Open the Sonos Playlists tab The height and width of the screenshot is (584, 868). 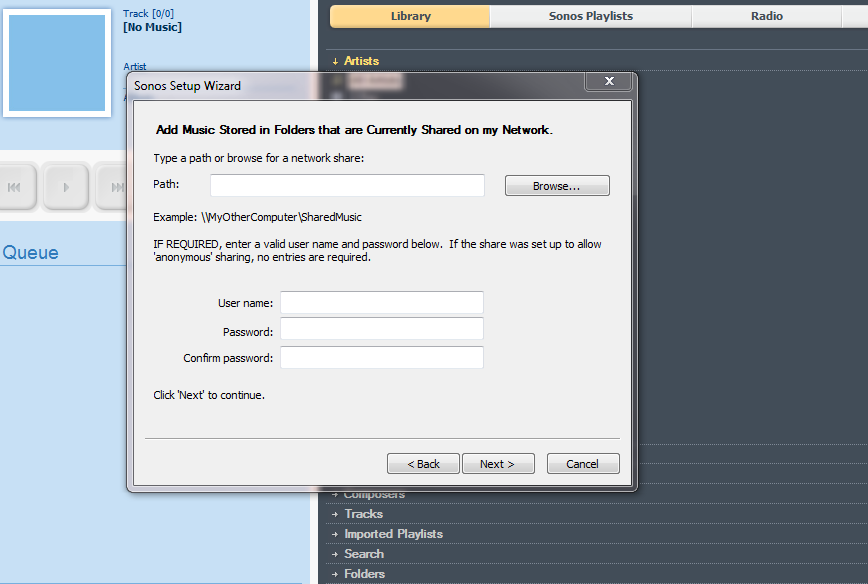pyautogui.click(x=591, y=16)
